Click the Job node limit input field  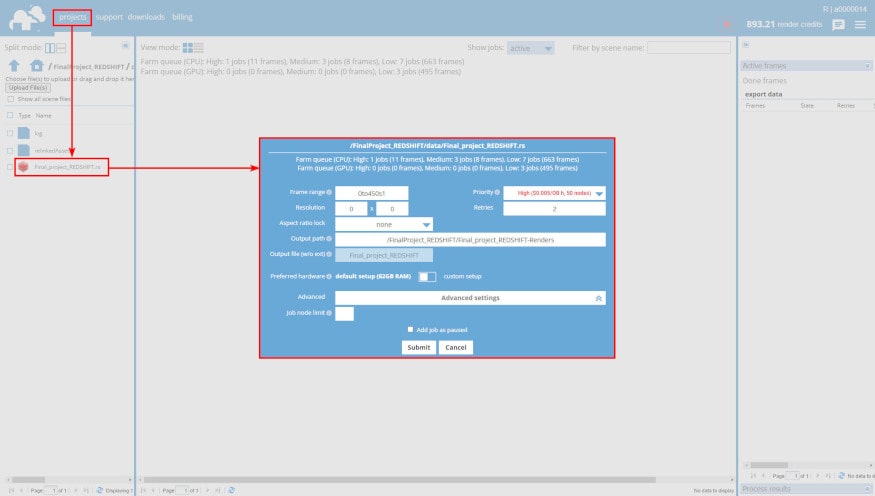tap(344, 314)
